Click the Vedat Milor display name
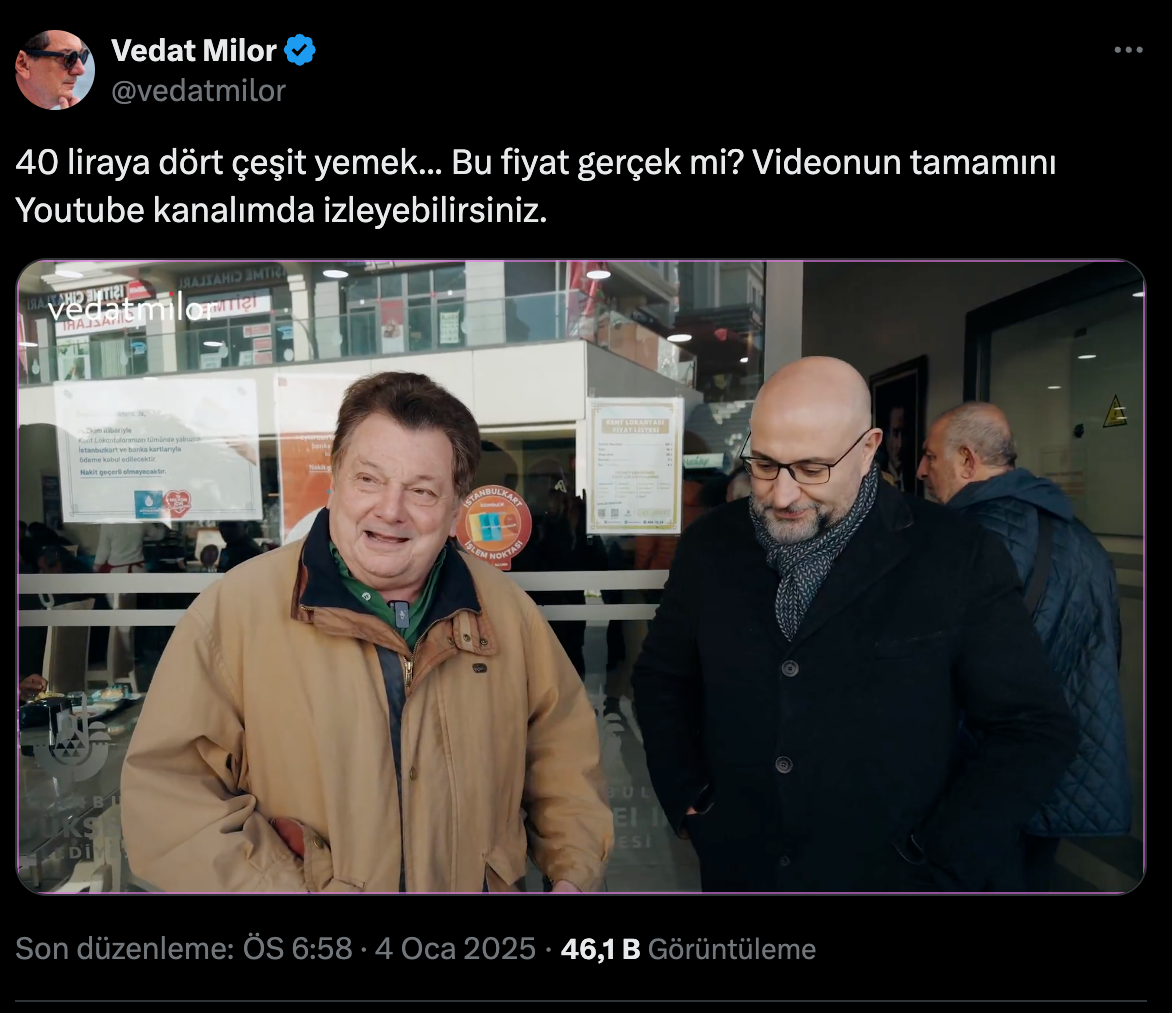Viewport: 1172px width, 1013px height. (x=194, y=51)
